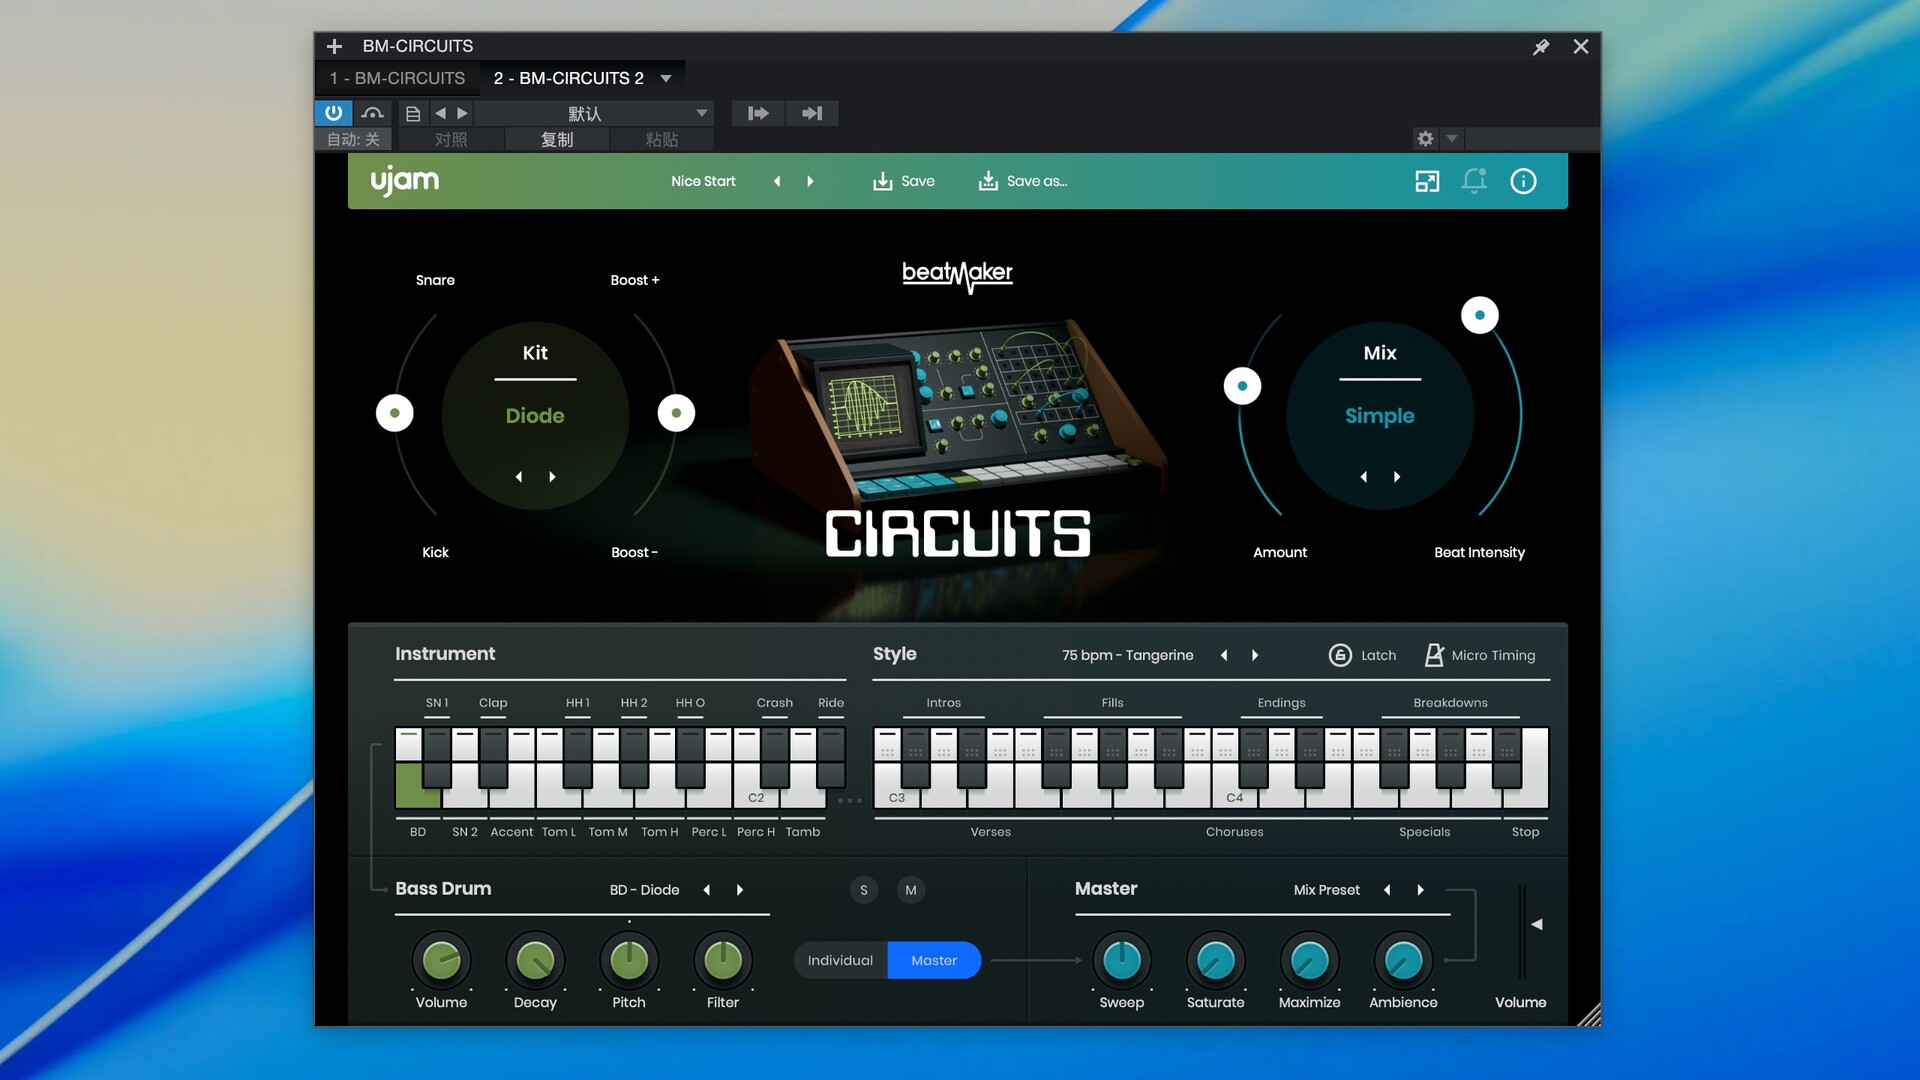Open Micro Timing metronome icon
The width and height of the screenshot is (1920, 1080).
pyautogui.click(x=1434, y=655)
